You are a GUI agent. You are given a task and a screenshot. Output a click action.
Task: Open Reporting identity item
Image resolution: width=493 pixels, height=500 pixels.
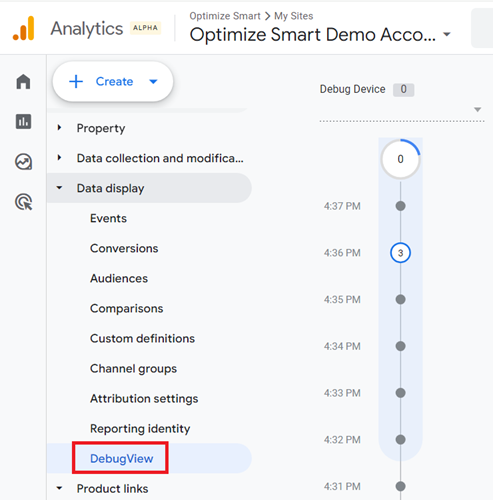coord(140,429)
